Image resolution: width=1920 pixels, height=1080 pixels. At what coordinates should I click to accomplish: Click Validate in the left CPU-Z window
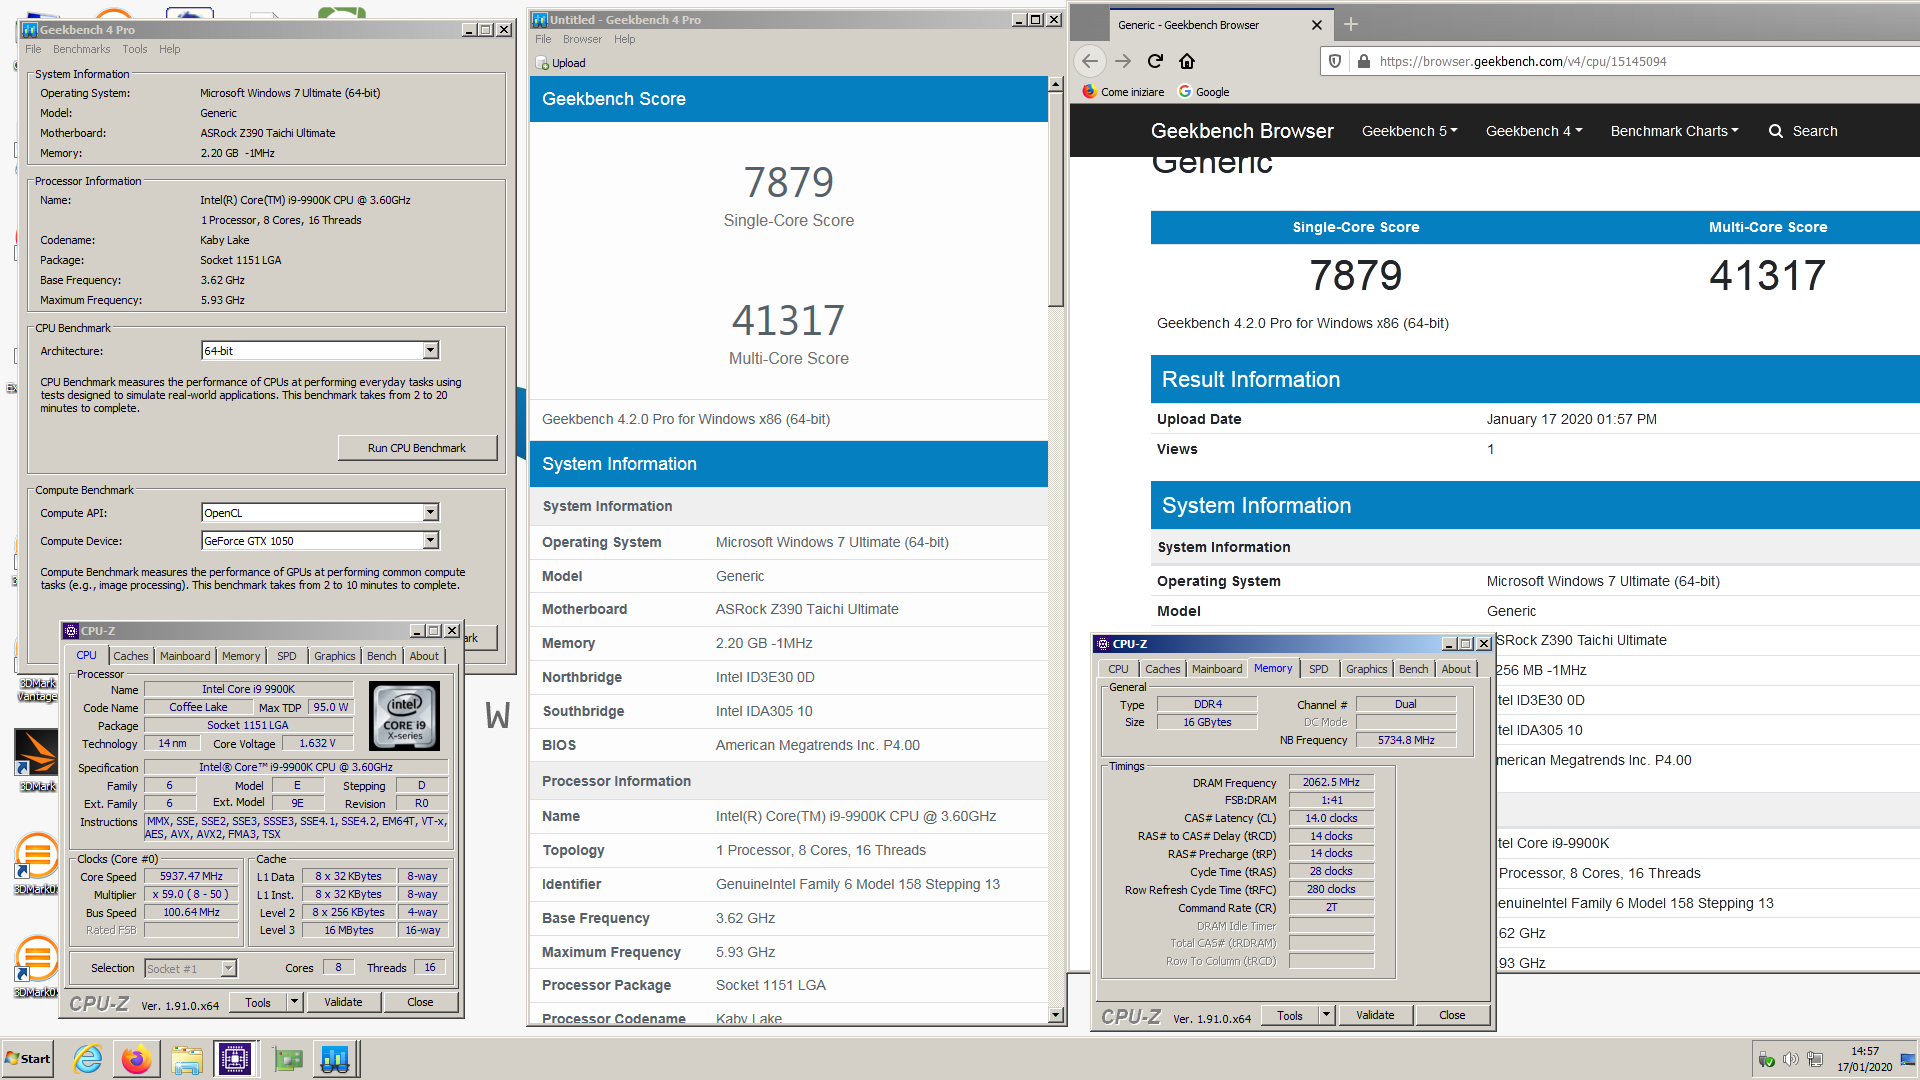(343, 1002)
